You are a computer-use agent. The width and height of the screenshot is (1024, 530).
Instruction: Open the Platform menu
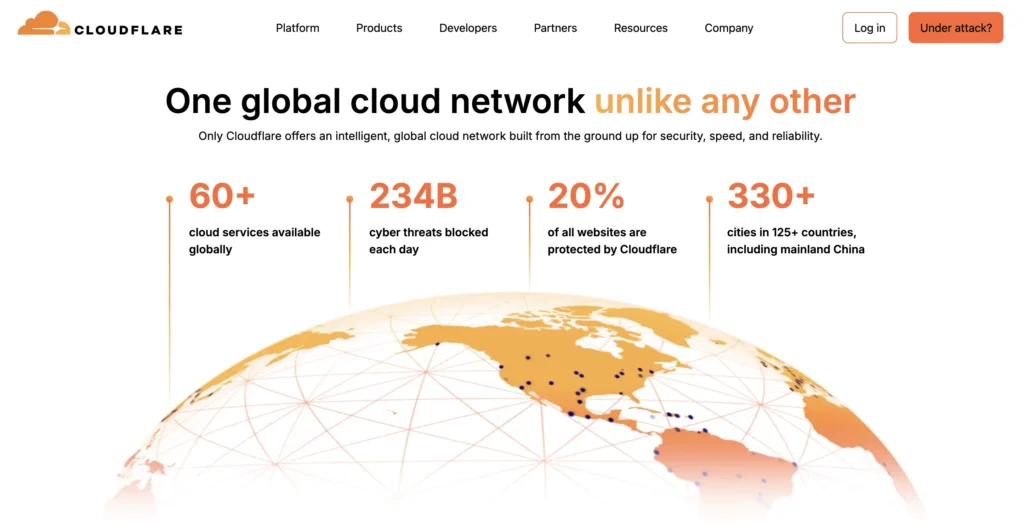(x=297, y=28)
